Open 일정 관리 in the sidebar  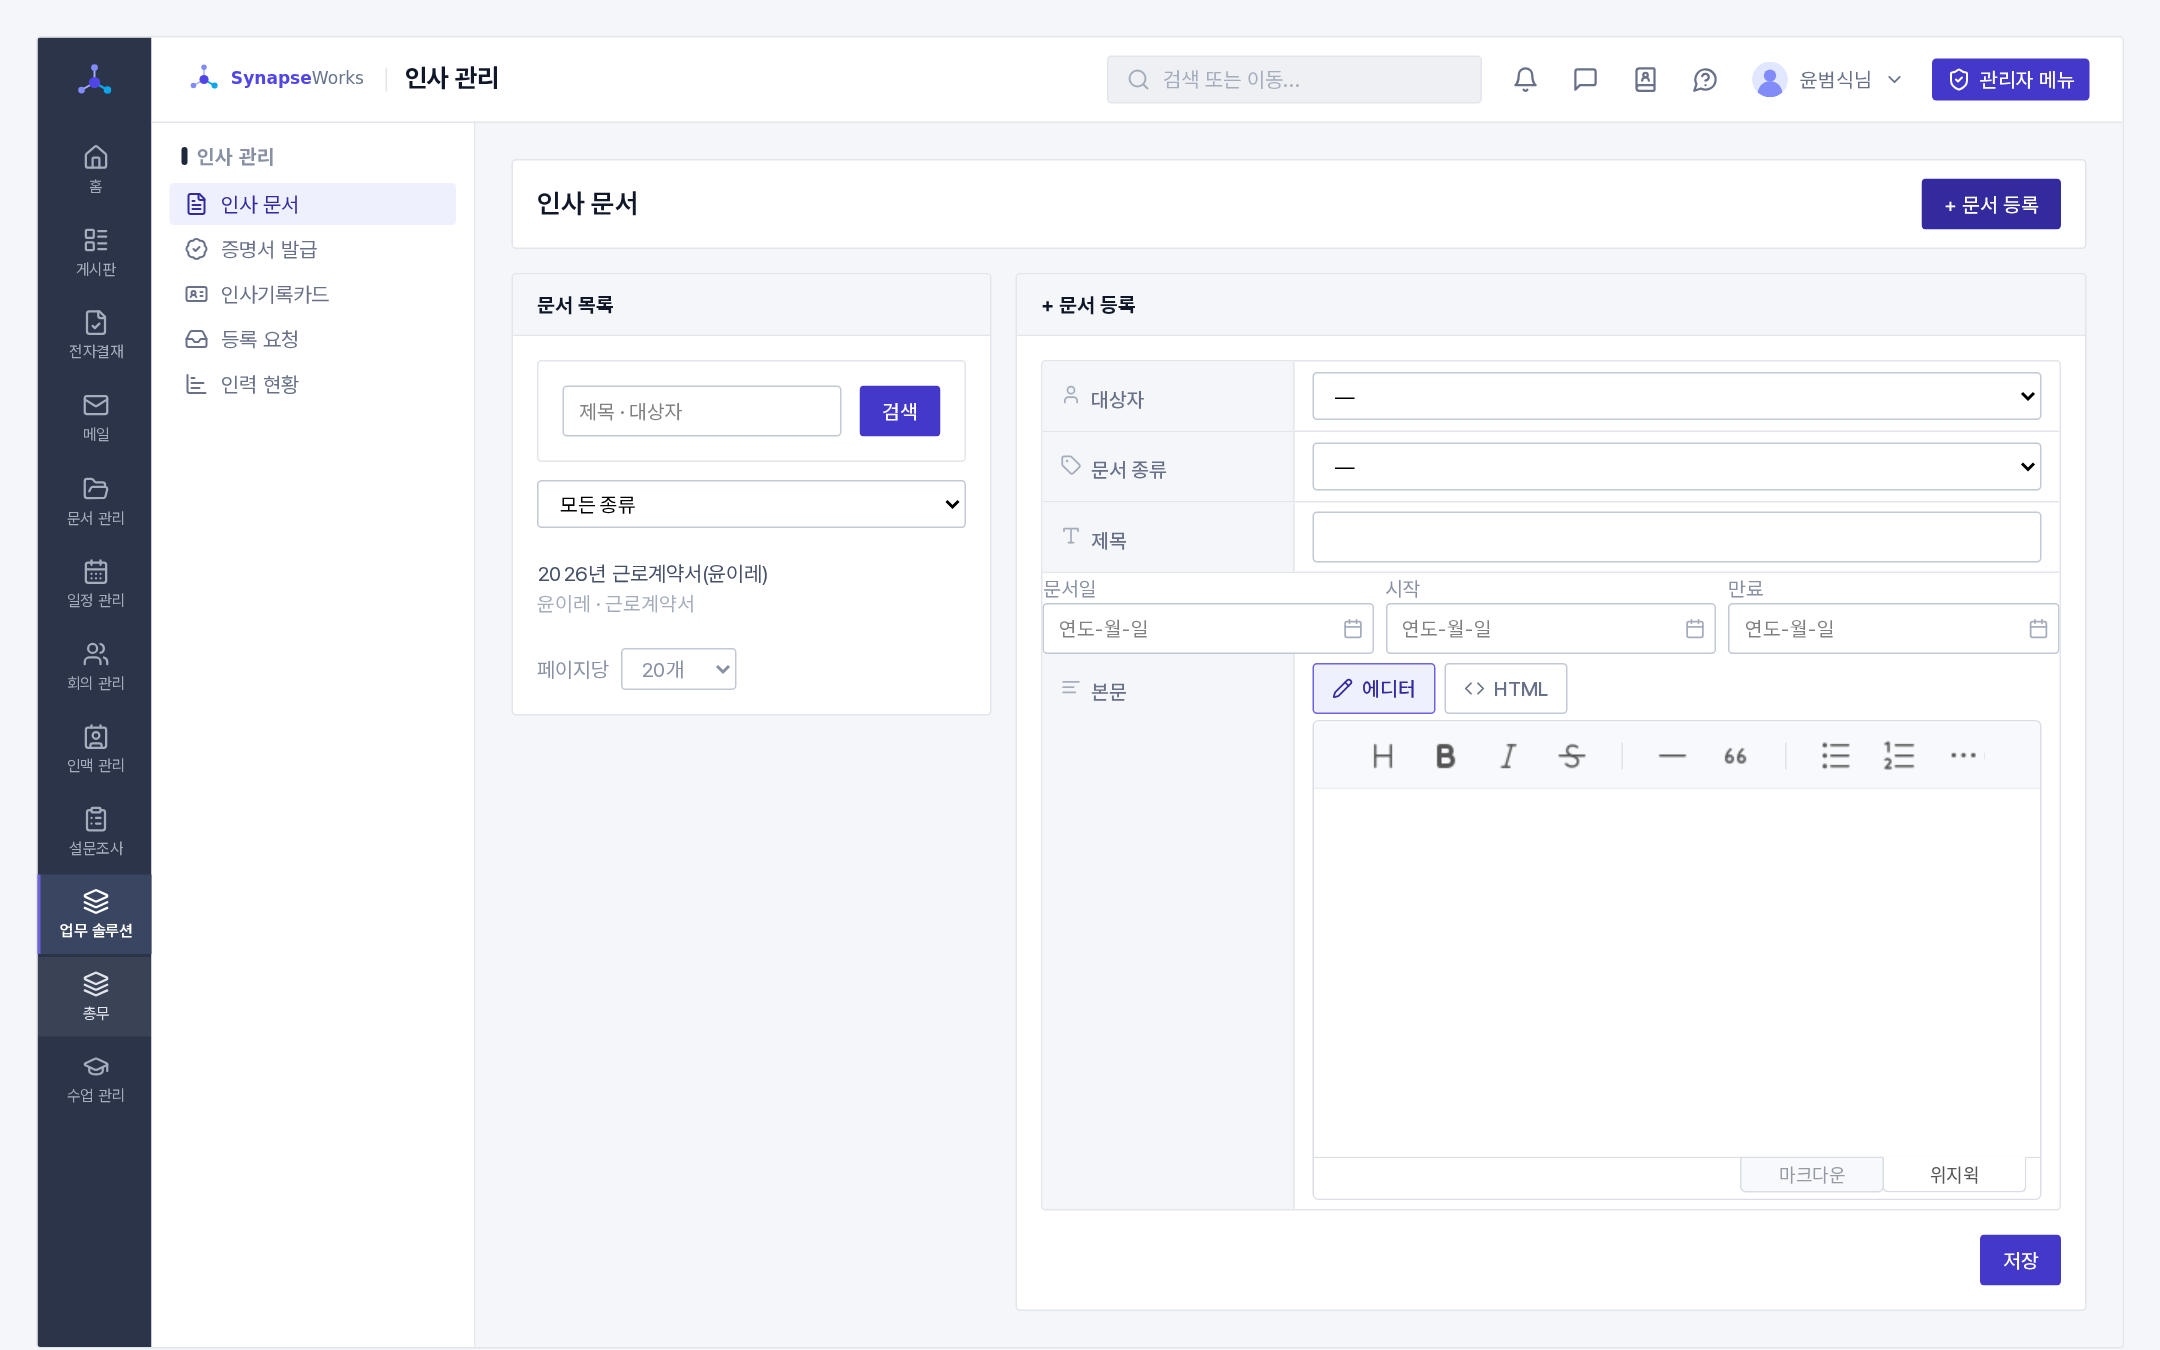pyautogui.click(x=95, y=583)
